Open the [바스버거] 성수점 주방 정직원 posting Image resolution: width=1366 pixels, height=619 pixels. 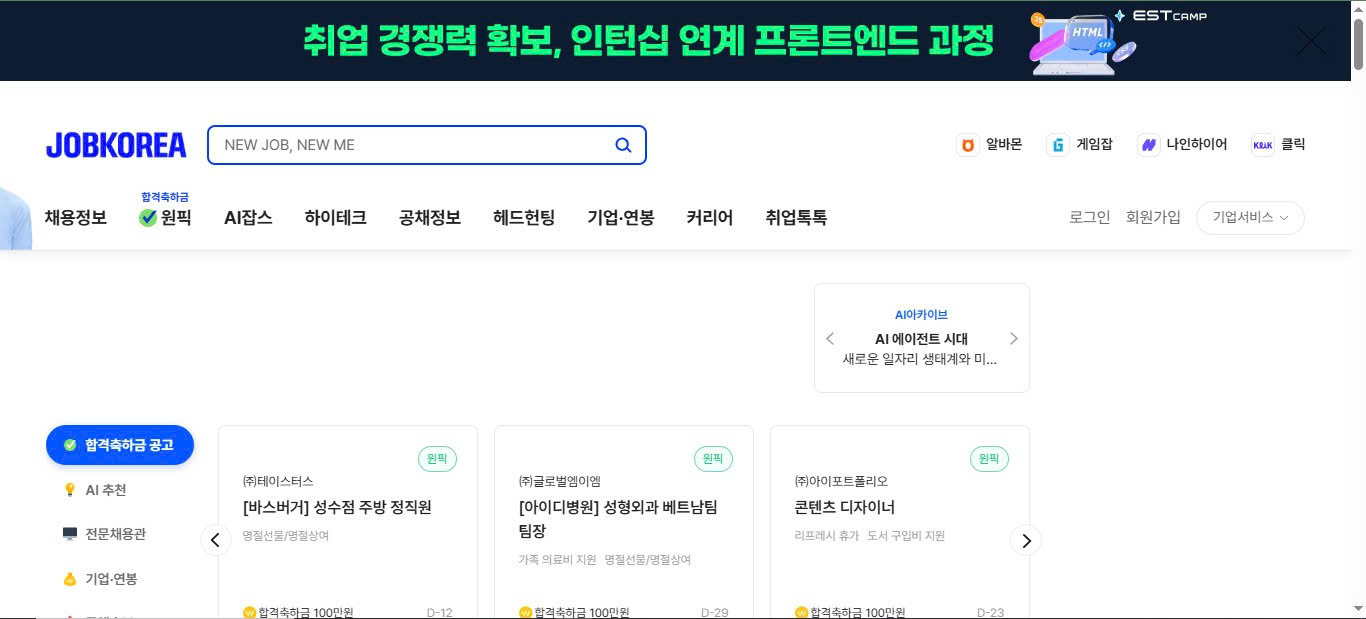click(337, 507)
